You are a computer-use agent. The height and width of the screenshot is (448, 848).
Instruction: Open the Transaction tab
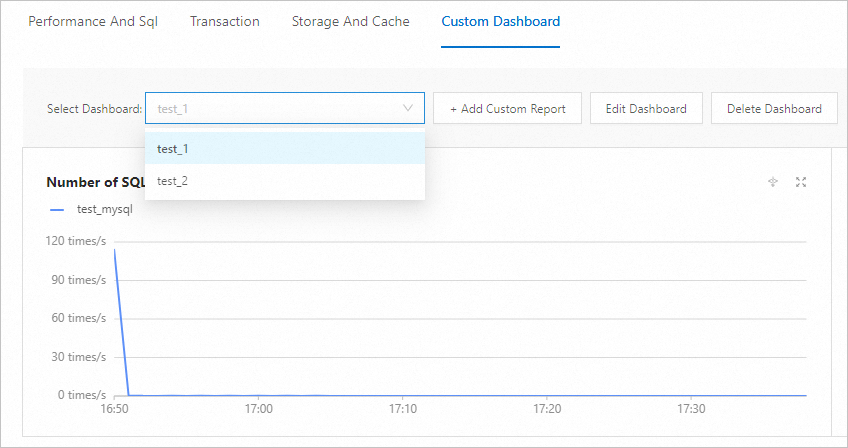pyautogui.click(x=225, y=21)
